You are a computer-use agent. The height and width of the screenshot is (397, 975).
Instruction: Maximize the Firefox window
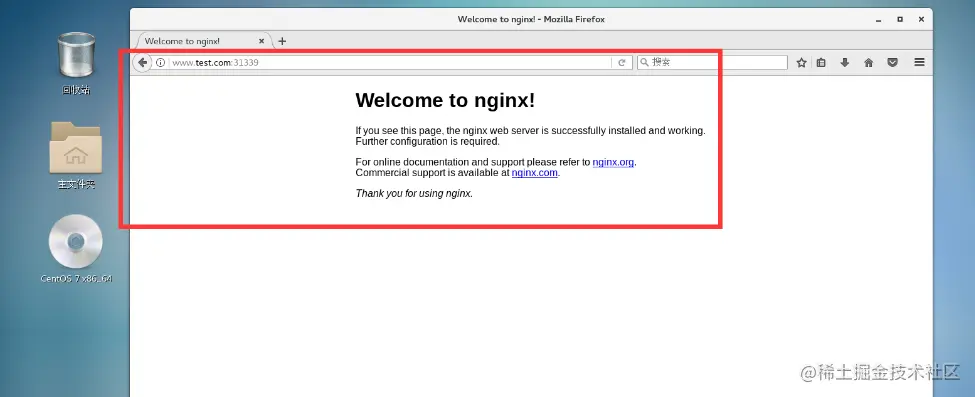pos(900,19)
